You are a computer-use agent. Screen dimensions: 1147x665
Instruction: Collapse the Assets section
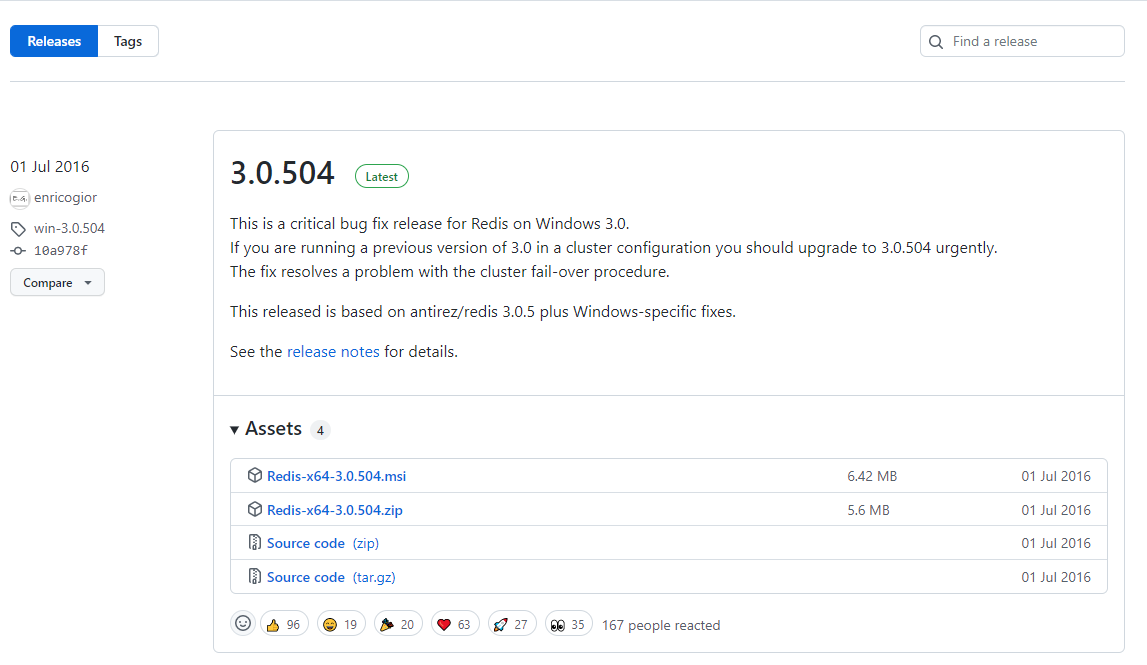(266, 429)
